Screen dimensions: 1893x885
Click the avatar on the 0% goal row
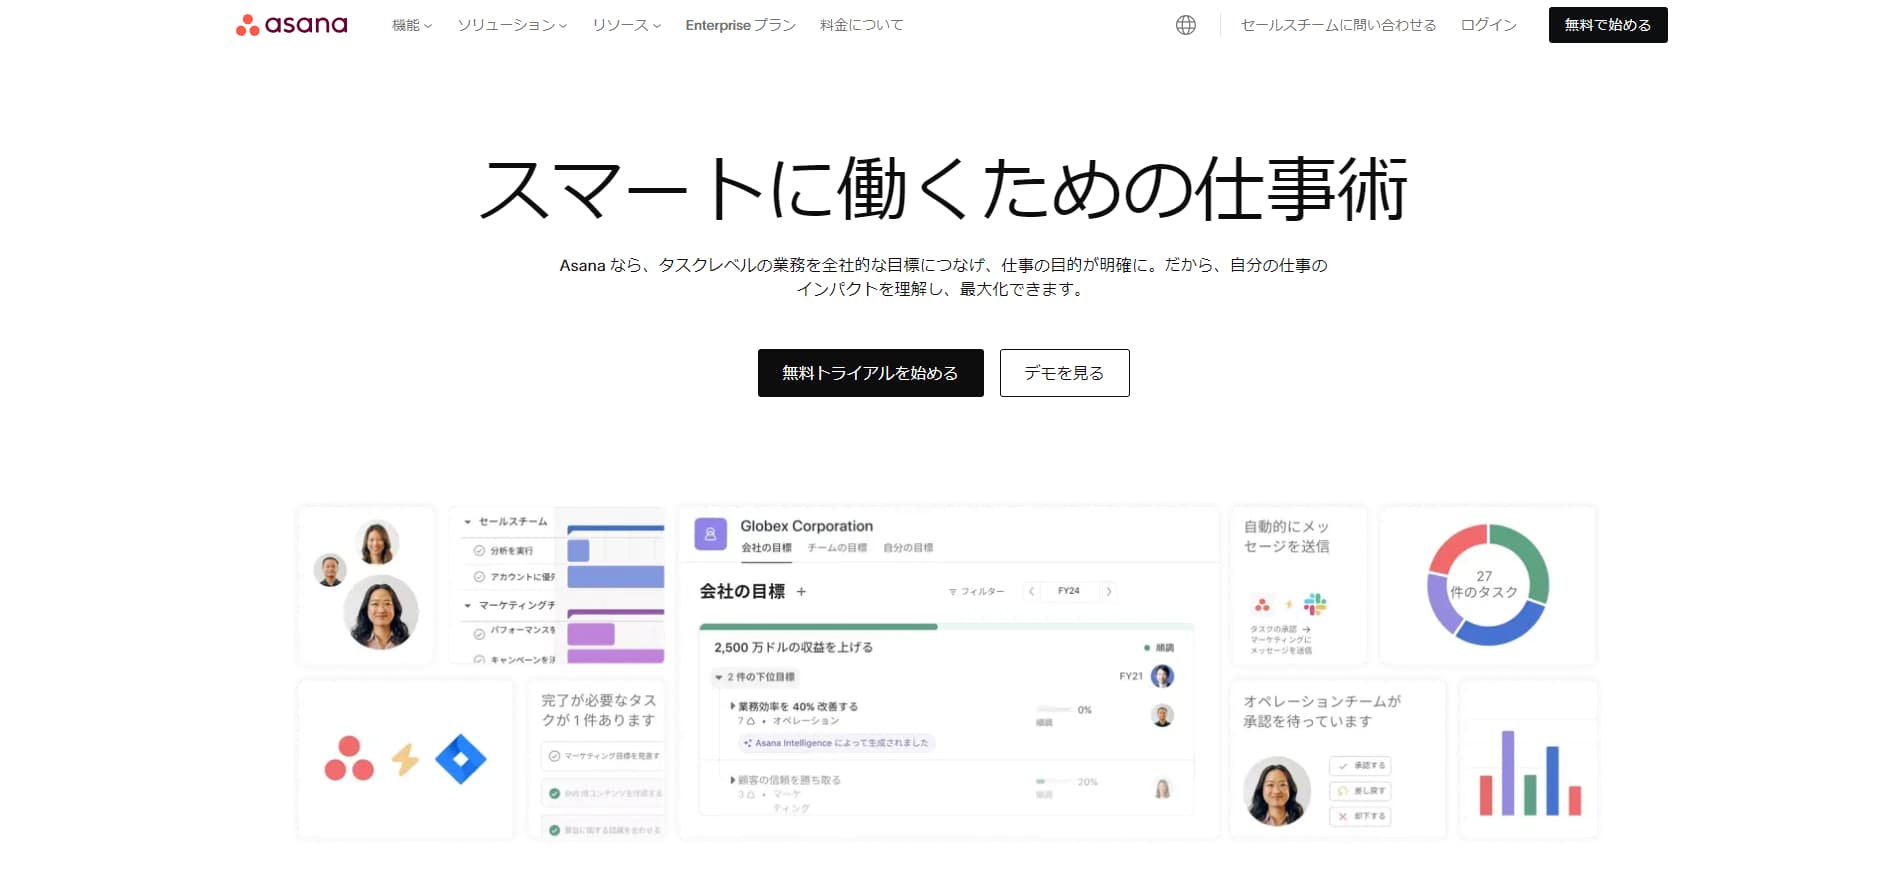tap(1162, 715)
